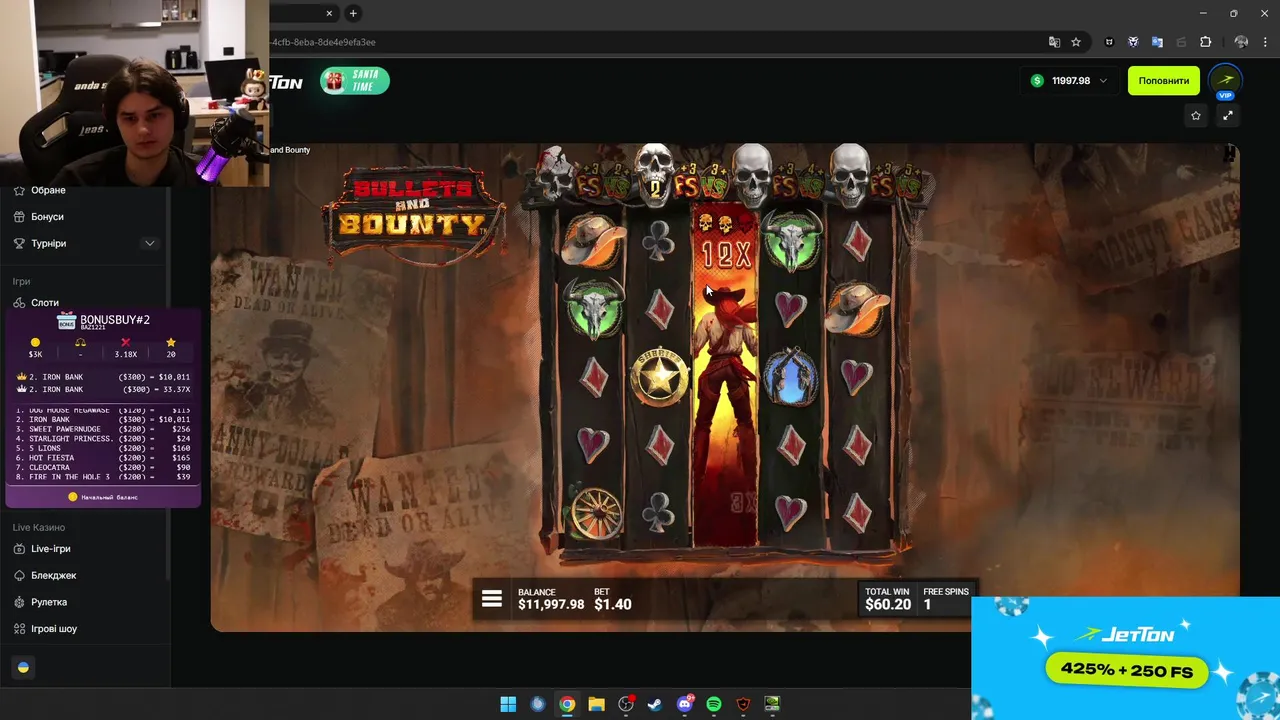Screen dimensions: 1280x720
Task: Open the slot game hamburger menu
Action: 491,599
